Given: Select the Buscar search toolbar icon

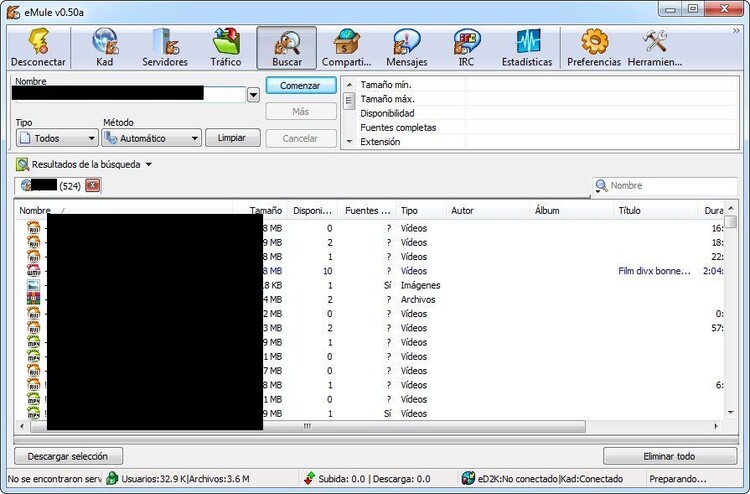Looking at the screenshot, I should [287, 48].
